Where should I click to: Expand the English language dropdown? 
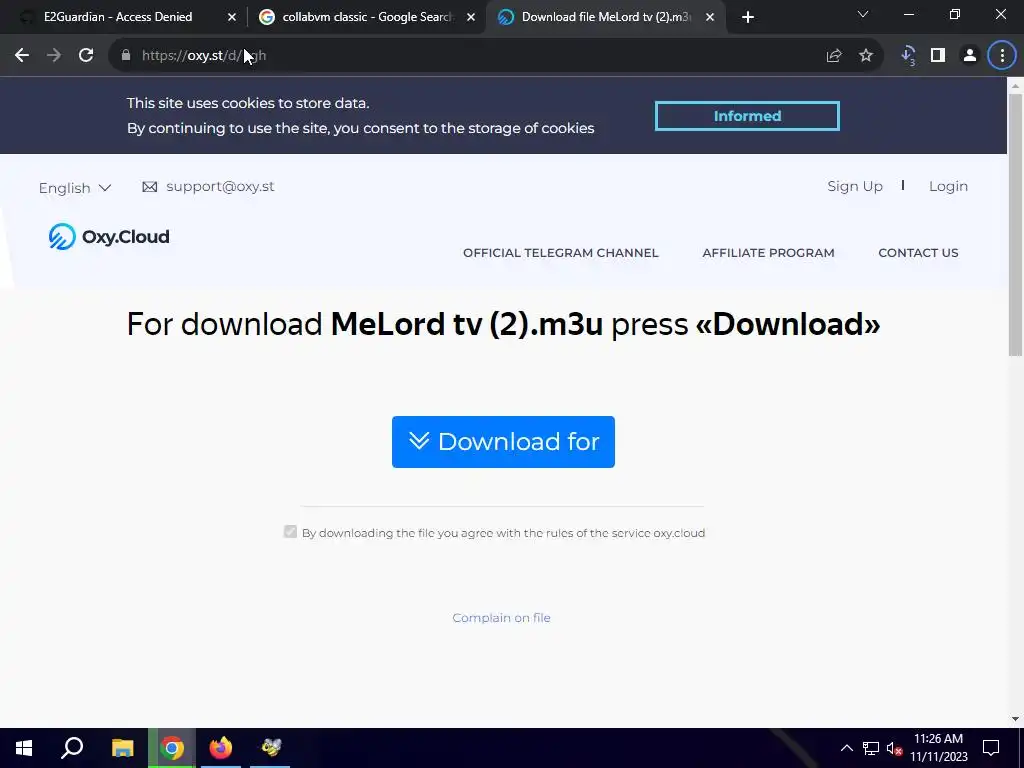click(74, 188)
